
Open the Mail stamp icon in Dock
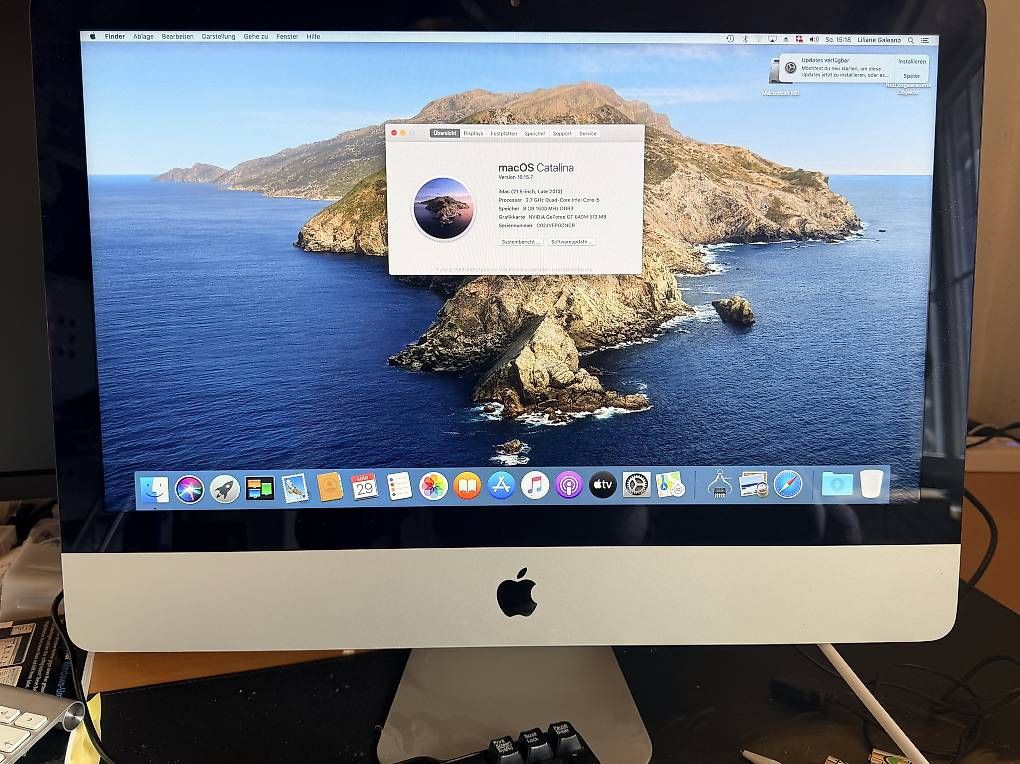295,488
